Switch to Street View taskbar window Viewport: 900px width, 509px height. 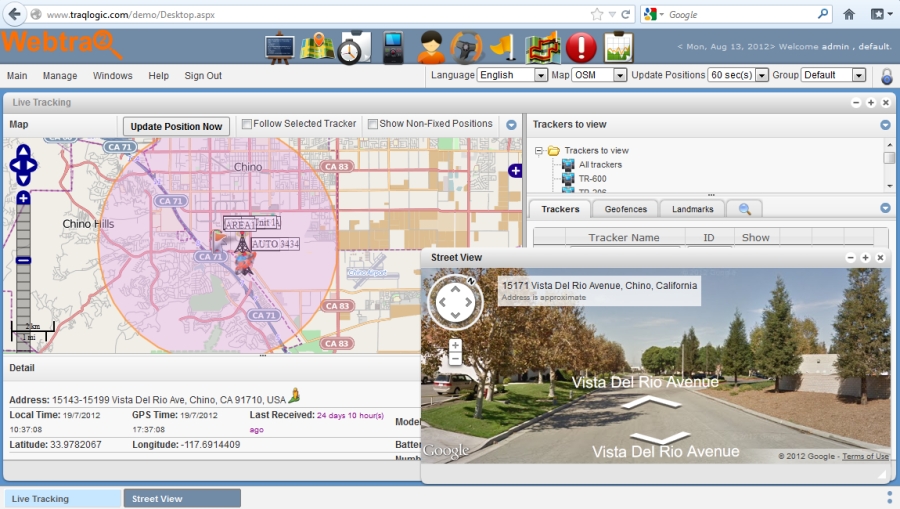(x=183, y=499)
